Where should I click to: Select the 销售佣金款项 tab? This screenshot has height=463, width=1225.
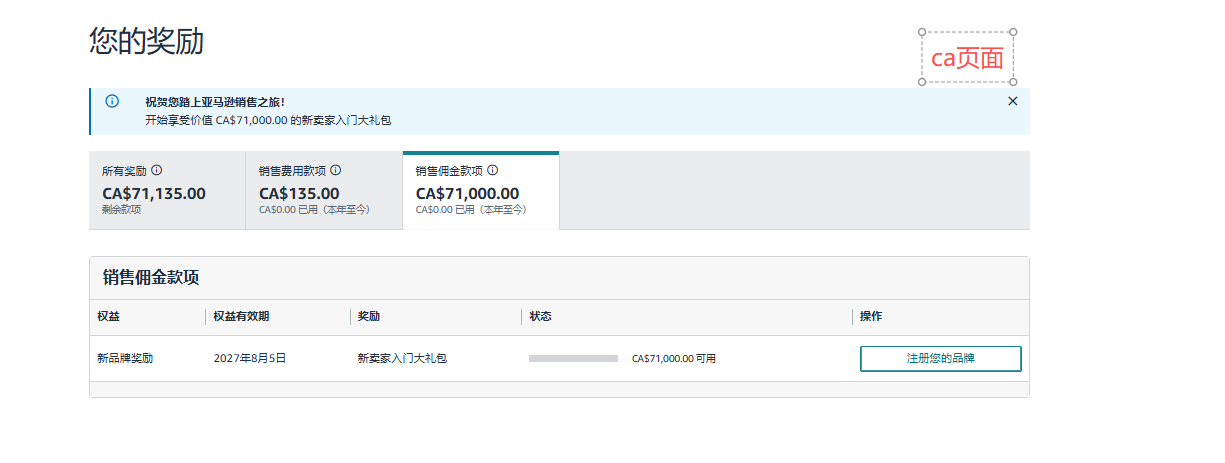[x=481, y=191]
